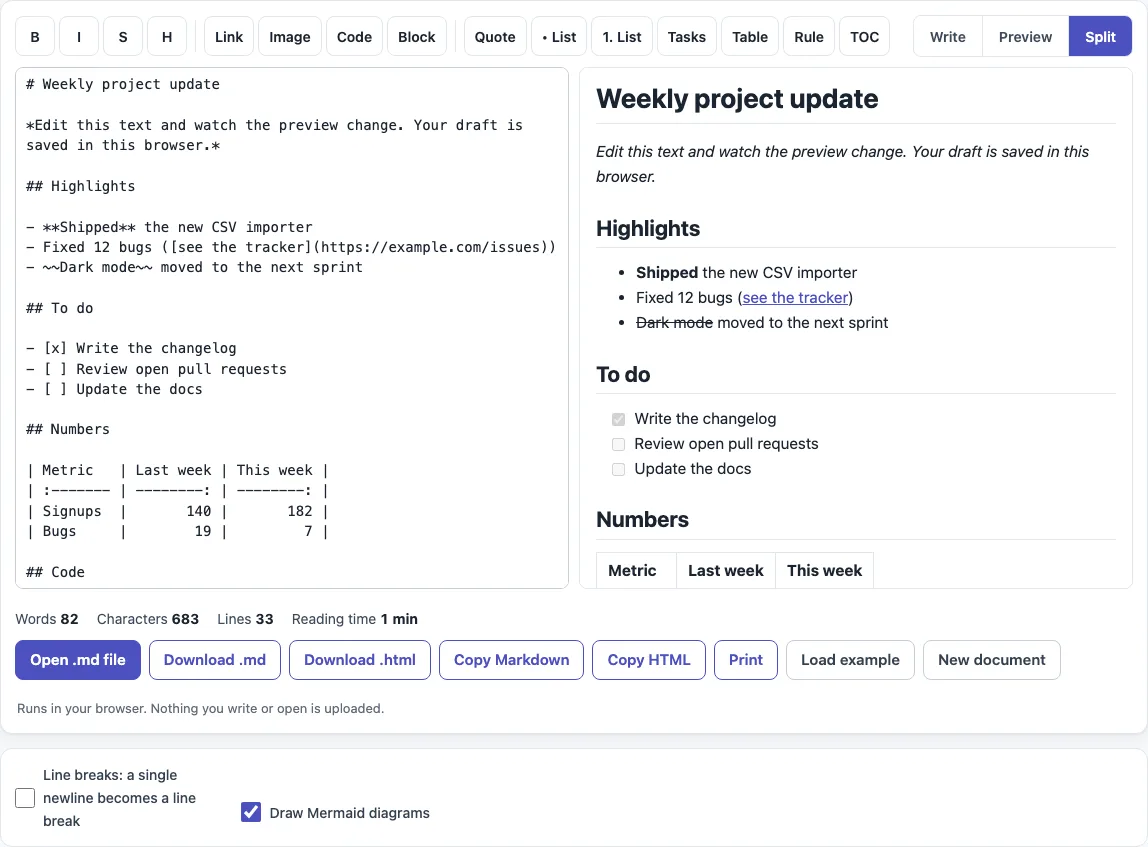
Task: Insert an image with the Image button
Action: point(290,37)
